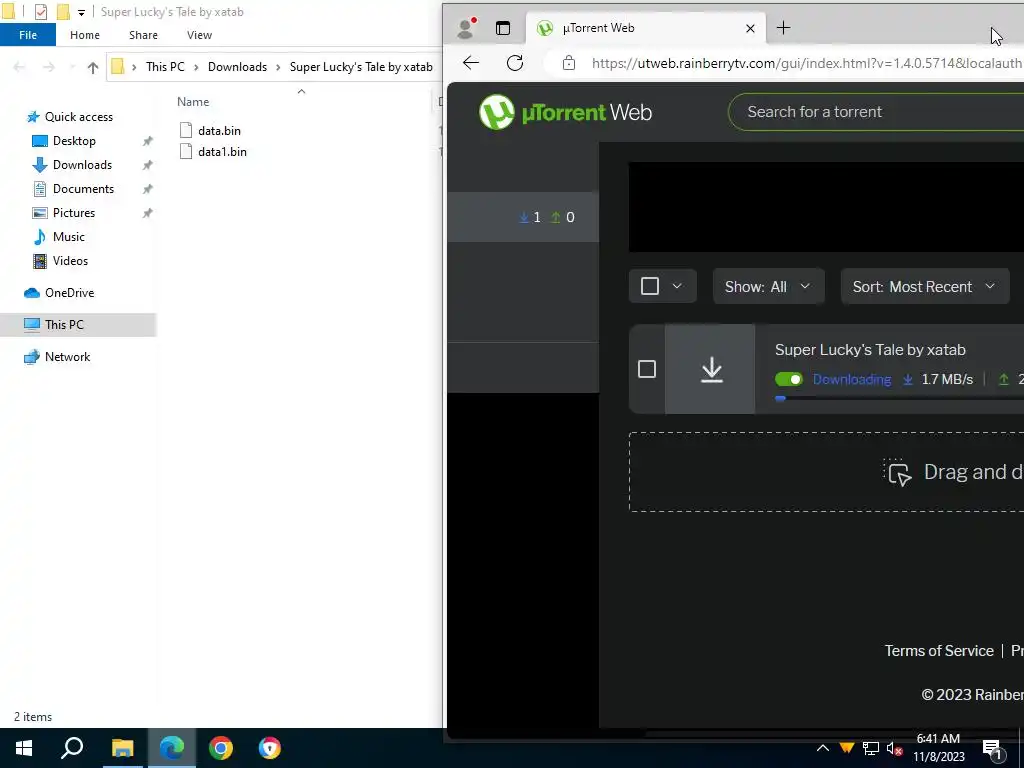Go back in the Edge browser
Viewport: 1024px width, 768px height.
coord(471,63)
